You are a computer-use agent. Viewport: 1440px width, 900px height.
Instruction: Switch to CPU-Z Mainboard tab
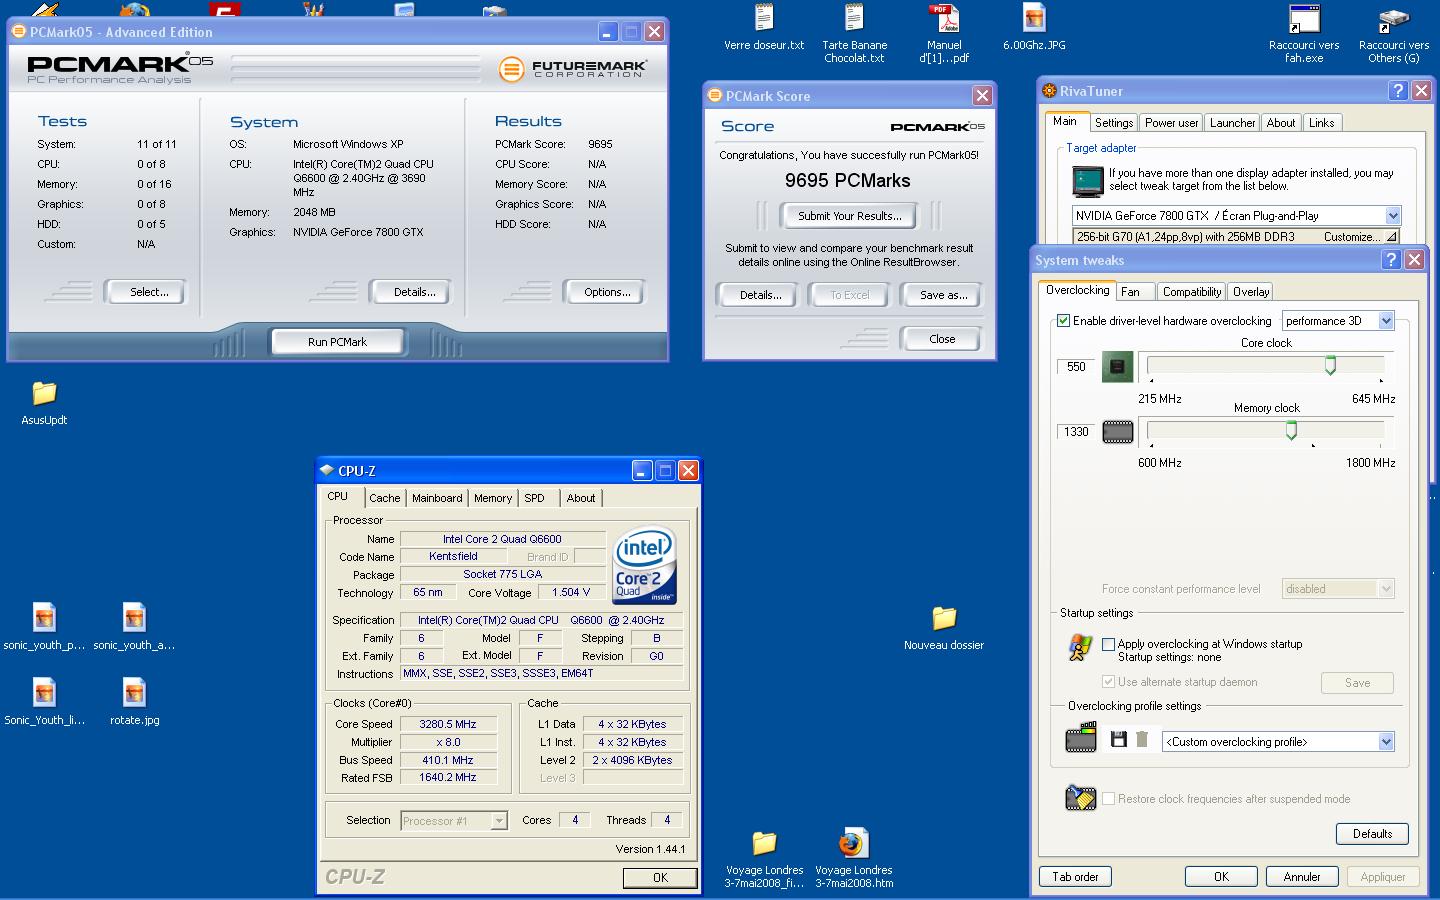tap(437, 498)
